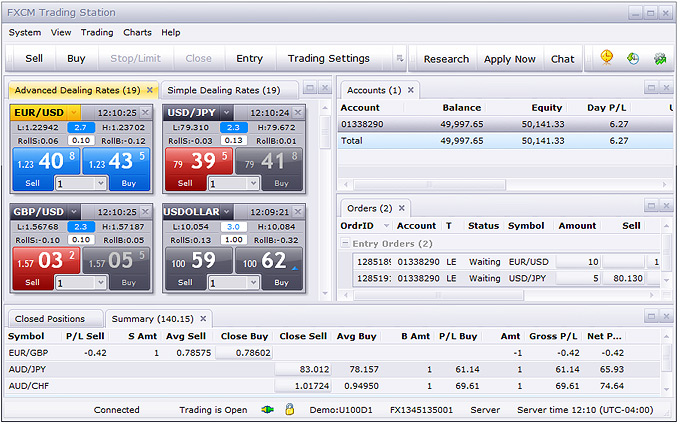This screenshot has width=680, height=424.
Task: Close the Accounts tab
Action: pyautogui.click(x=411, y=90)
